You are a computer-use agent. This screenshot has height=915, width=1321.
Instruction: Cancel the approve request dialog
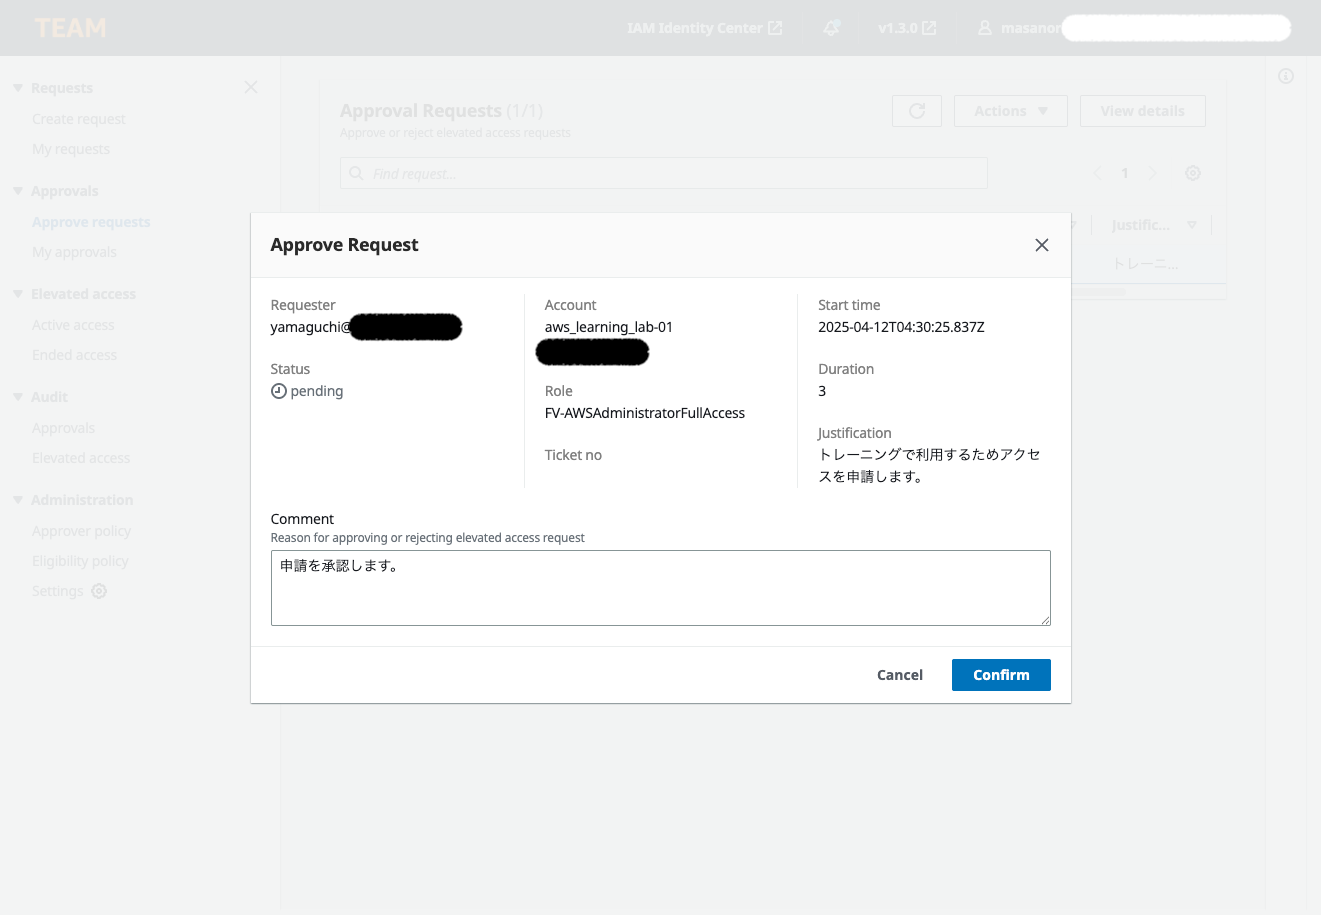click(899, 675)
